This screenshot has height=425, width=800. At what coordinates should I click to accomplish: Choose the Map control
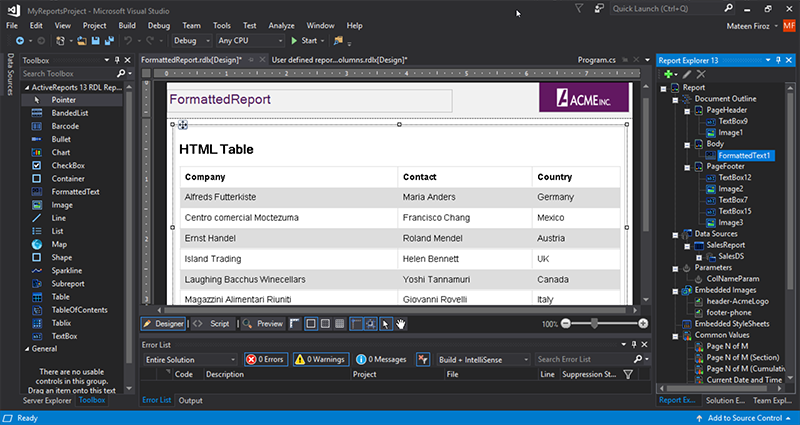(59, 244)
